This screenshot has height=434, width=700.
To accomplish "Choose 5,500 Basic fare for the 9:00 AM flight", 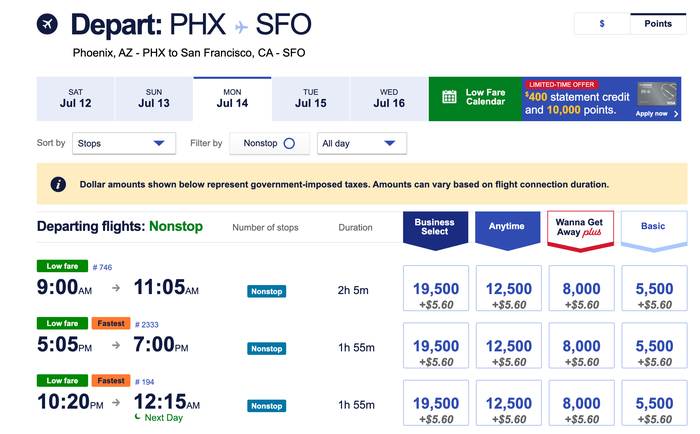I will 654,288.
